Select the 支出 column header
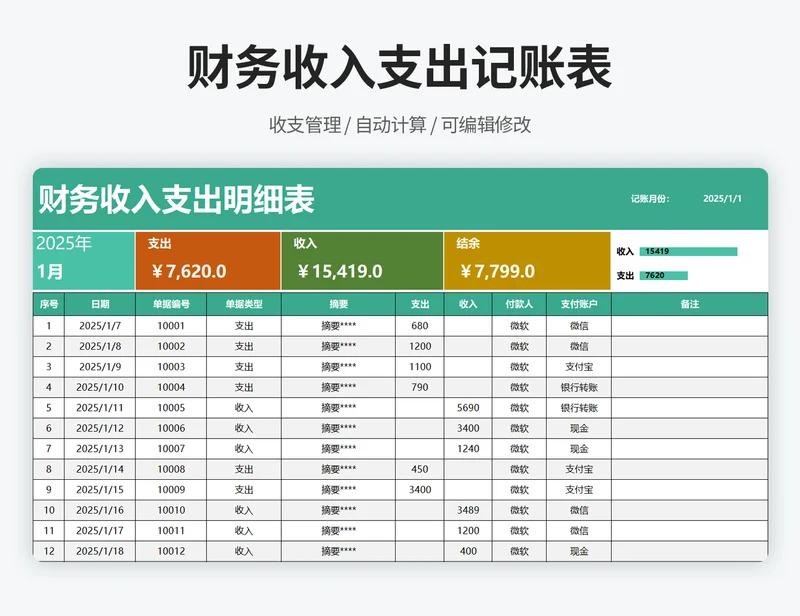800x616 pixels. pyautogui.click(x=420, y=304)
